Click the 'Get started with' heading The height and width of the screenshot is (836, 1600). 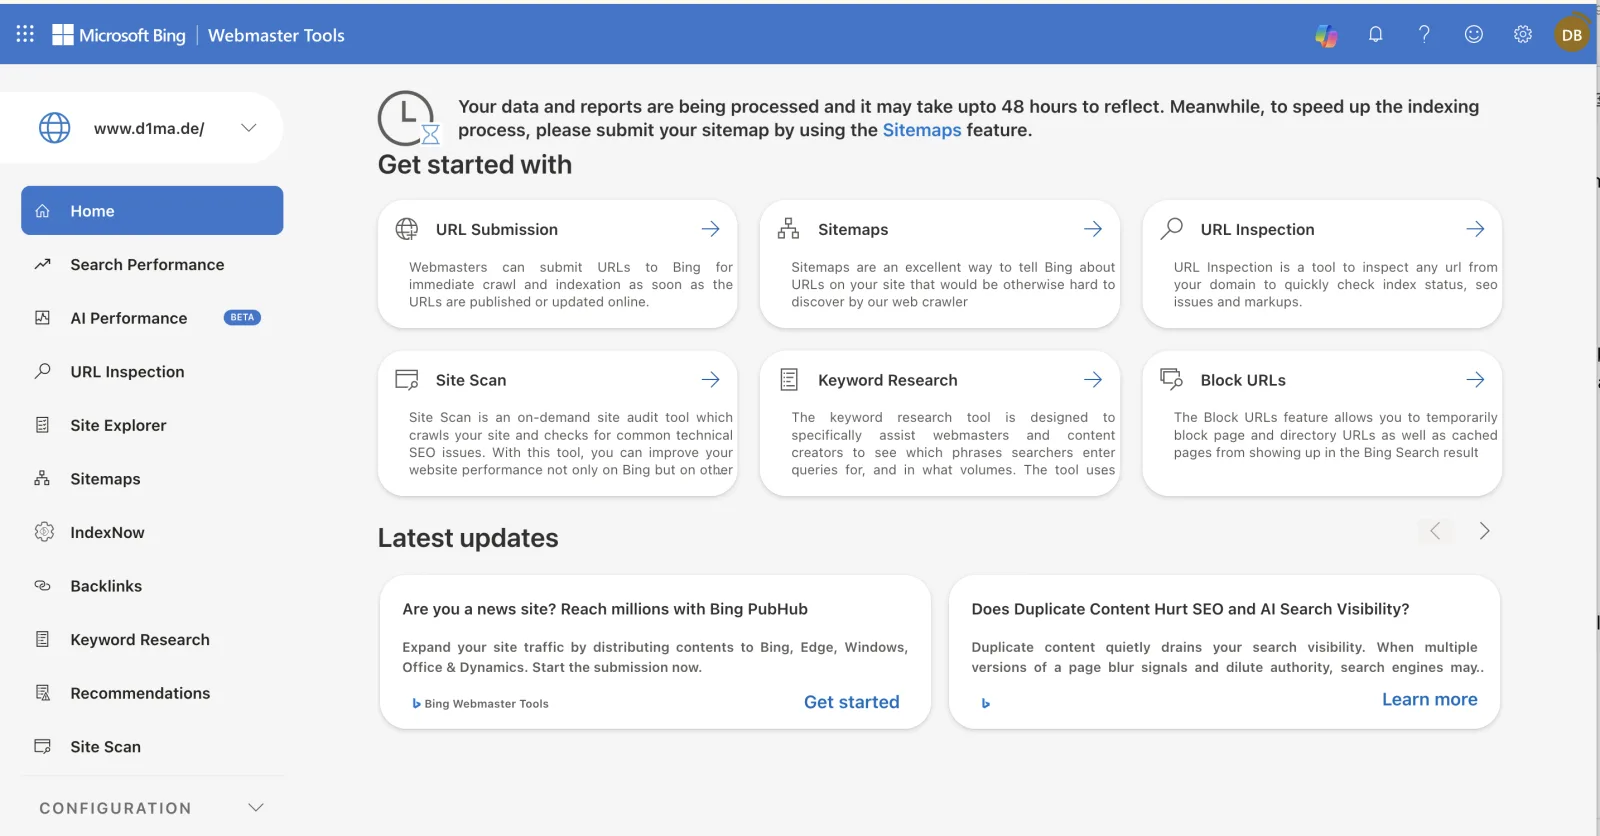click(475, 165)
